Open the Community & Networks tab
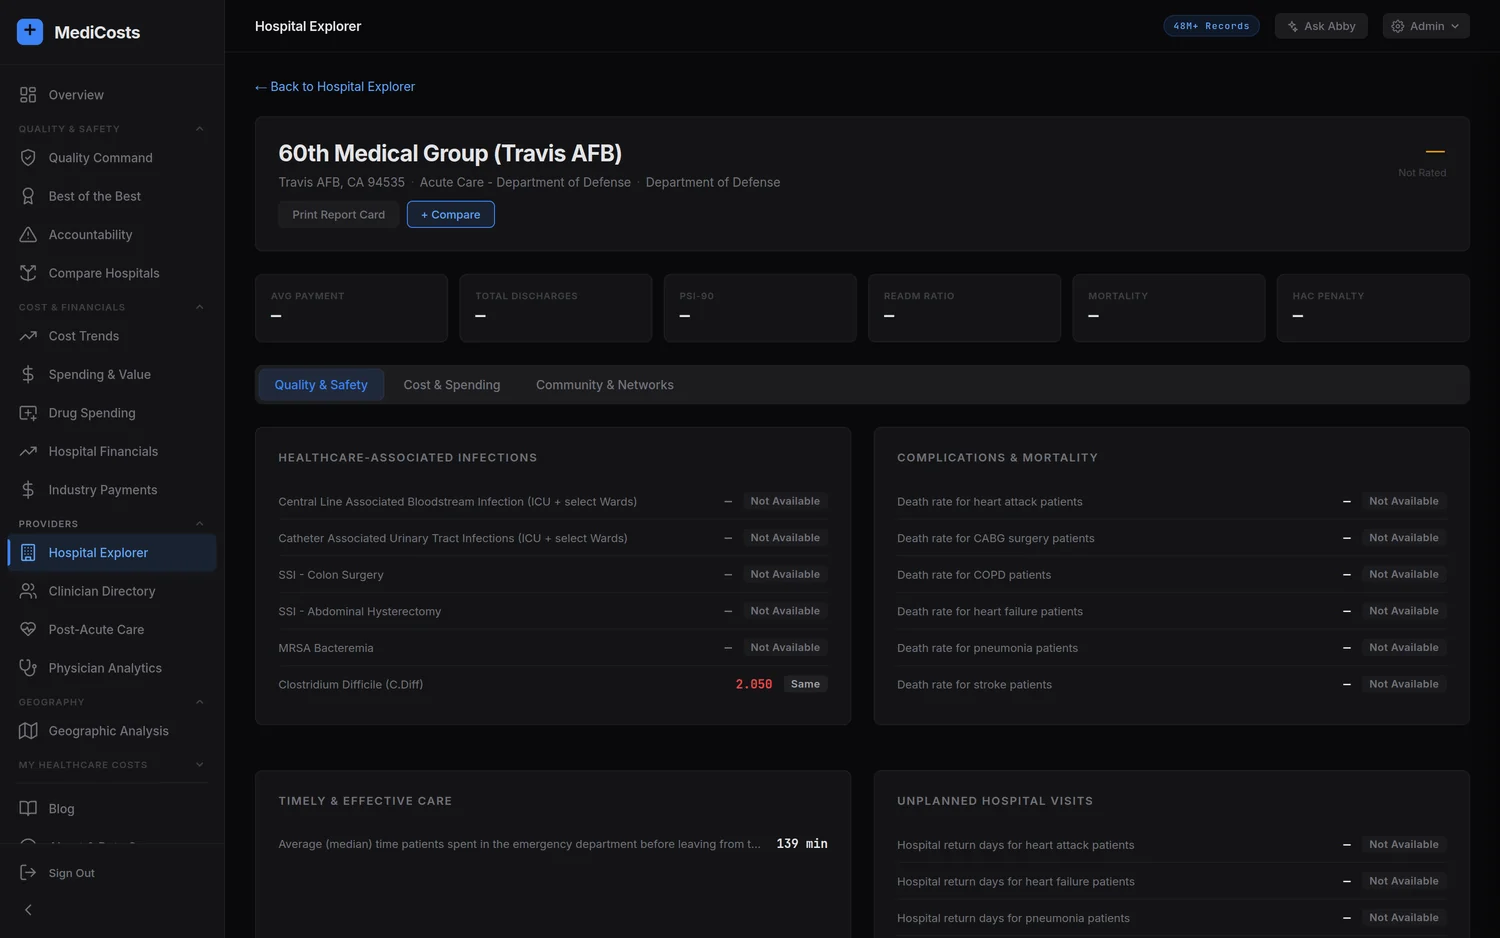 (605, 385)
